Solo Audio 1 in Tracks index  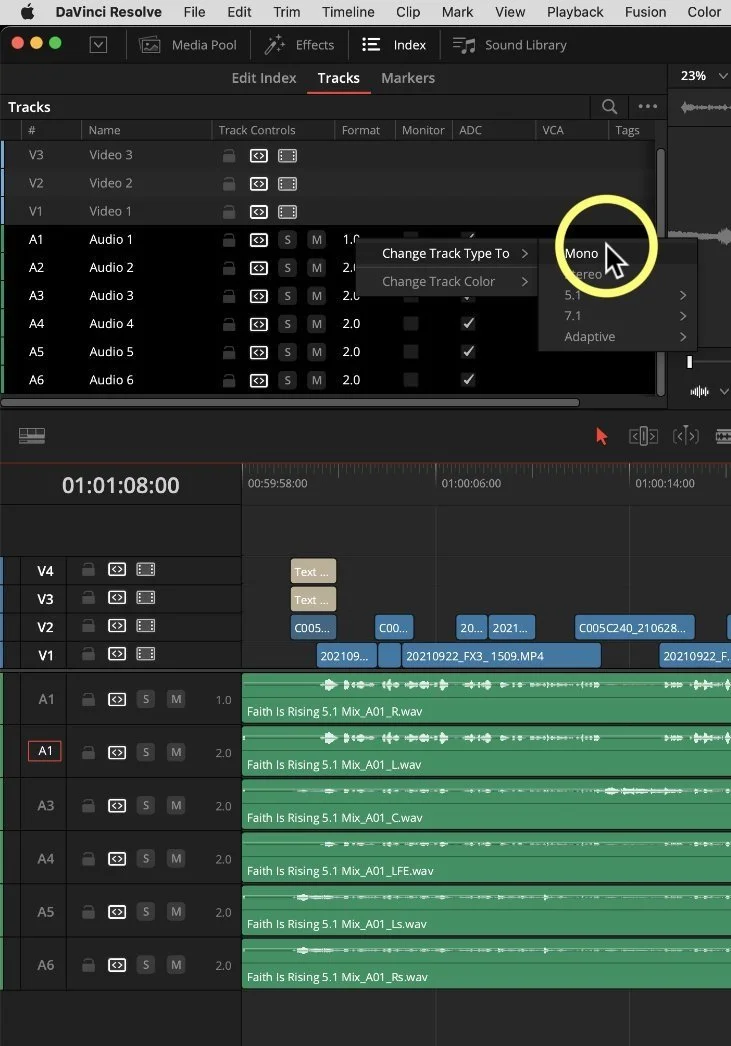click(x=287, y=240)
